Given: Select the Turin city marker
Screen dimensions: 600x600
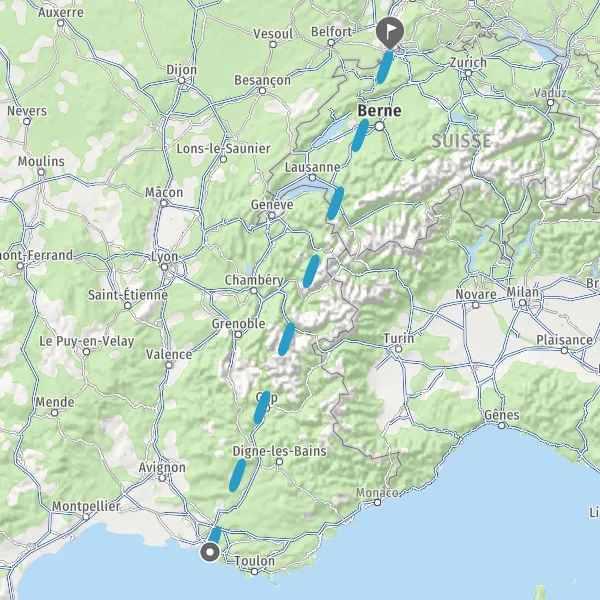Looking at the screenshot, I should [398, 349].
